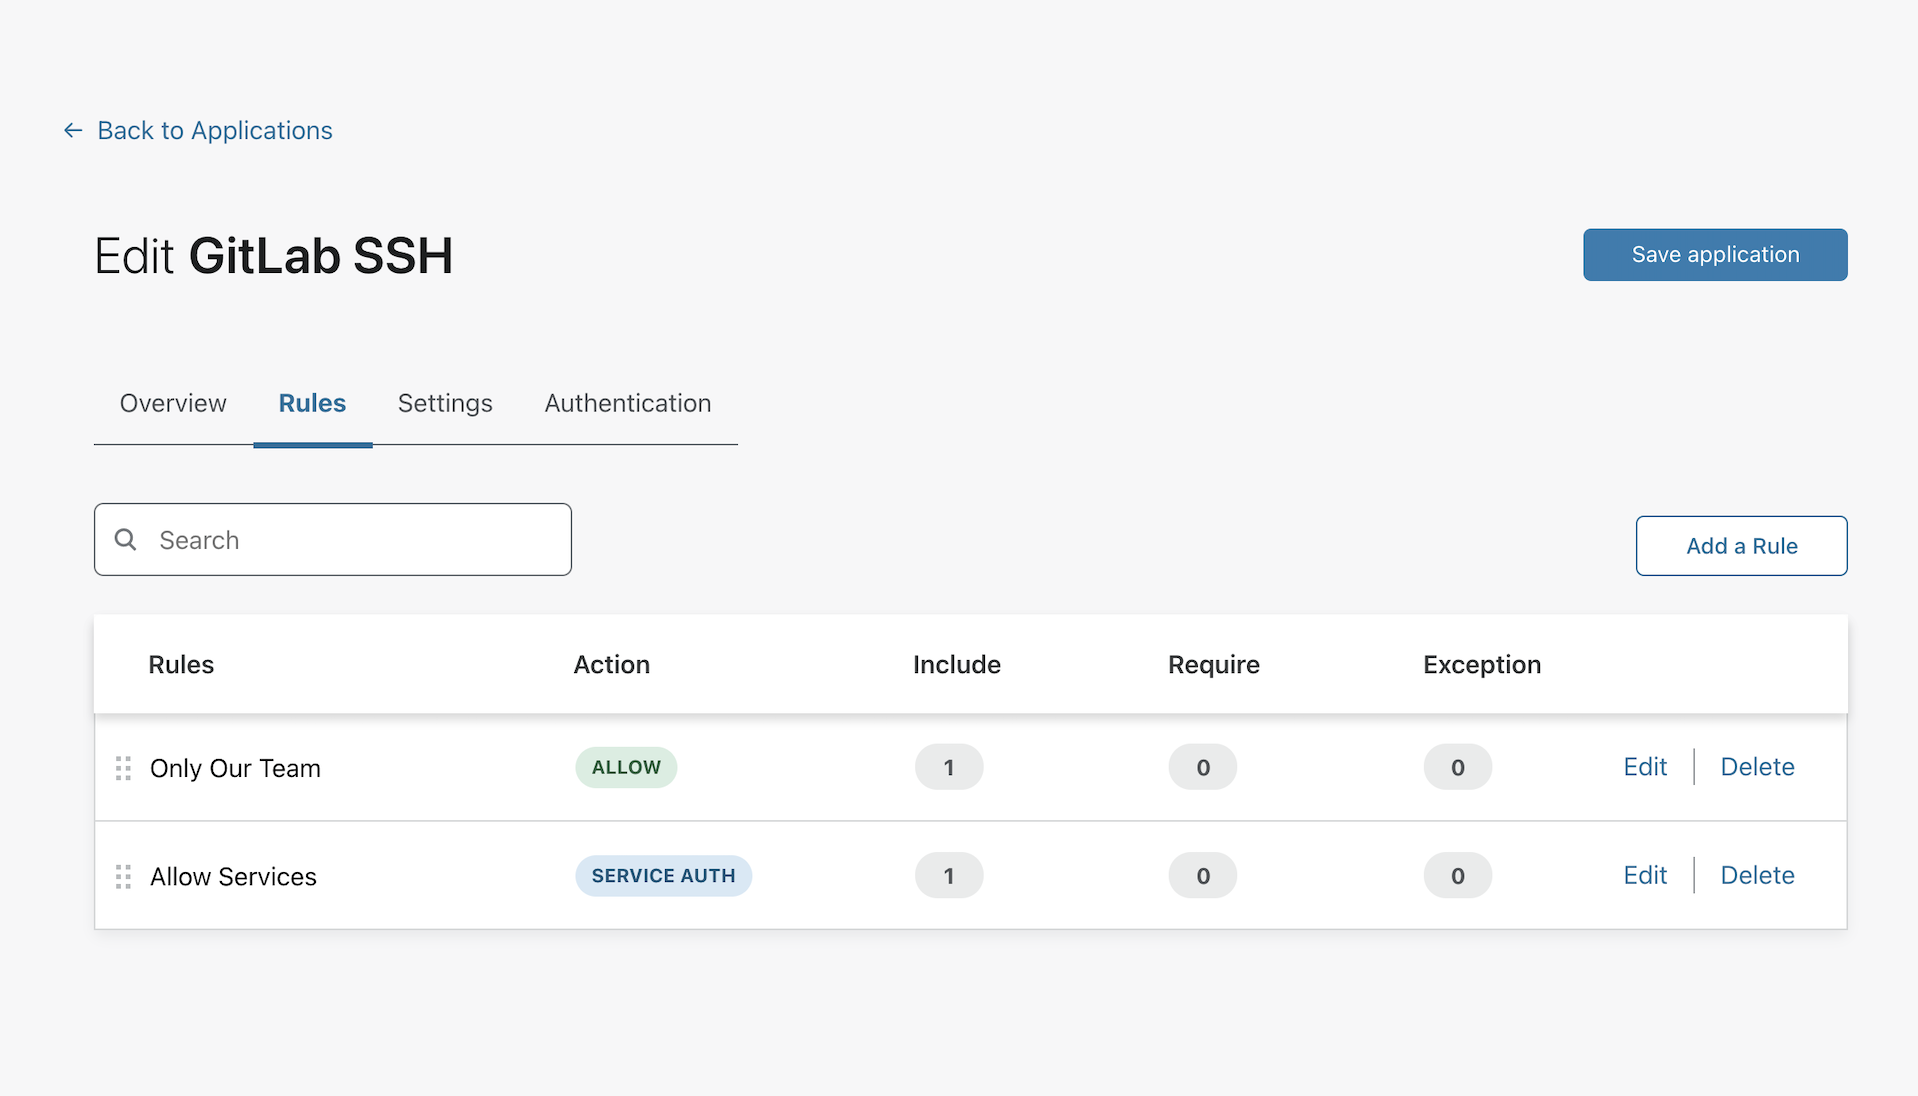Click Exception count for Allow Services
1918x1096 pixels.
(x=1457, y=876)
